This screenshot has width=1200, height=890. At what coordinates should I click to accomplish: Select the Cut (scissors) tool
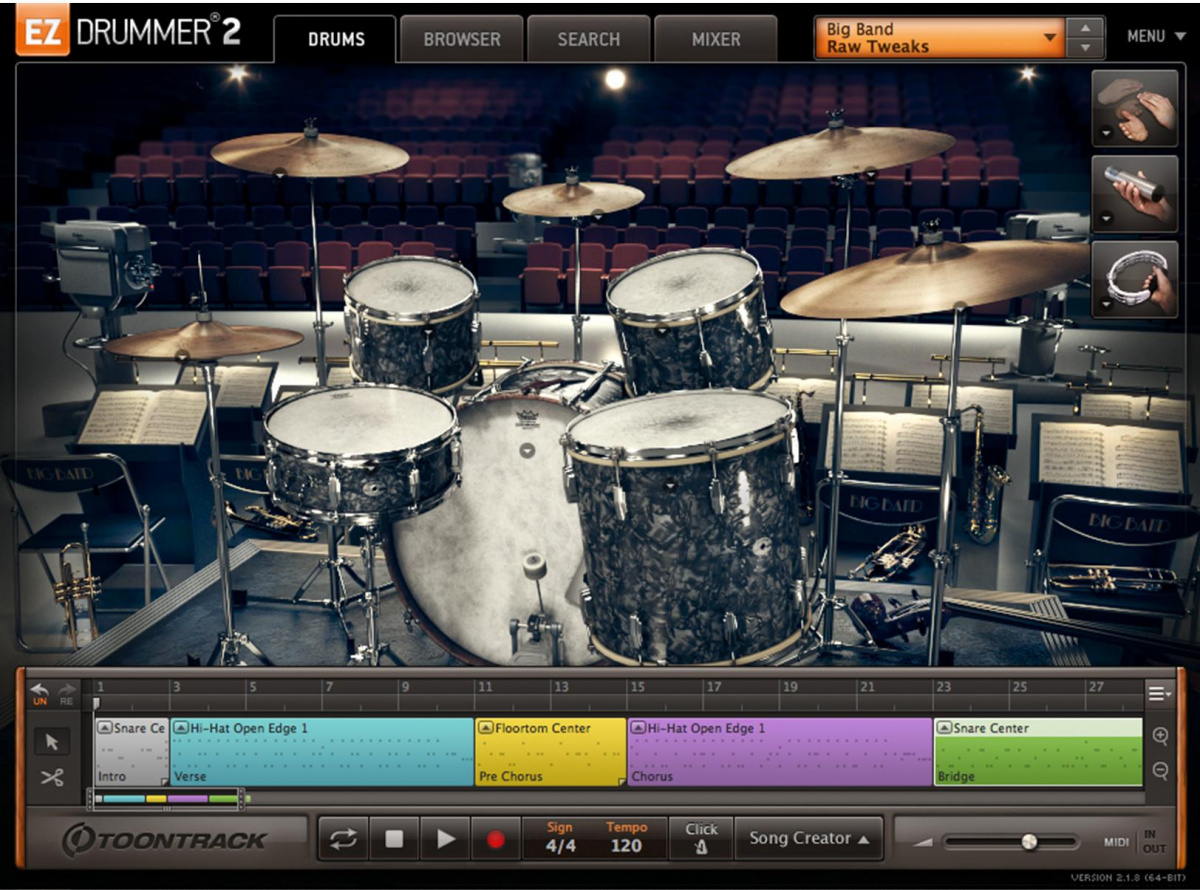pyautogui.click(x=52, y=774)
